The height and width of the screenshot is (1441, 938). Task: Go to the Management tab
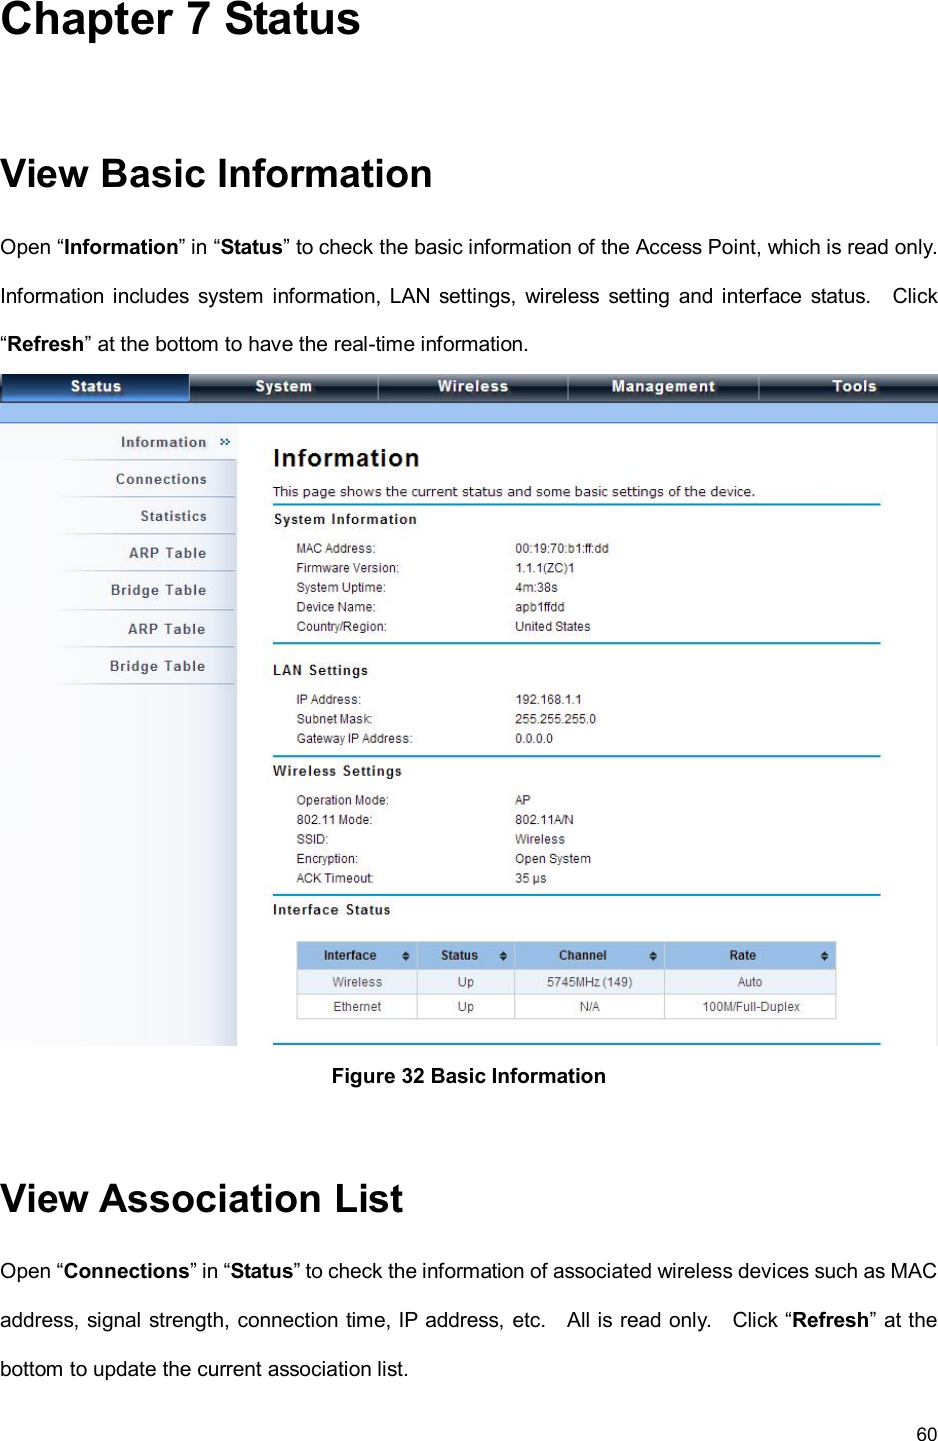(x=663, y=387)
